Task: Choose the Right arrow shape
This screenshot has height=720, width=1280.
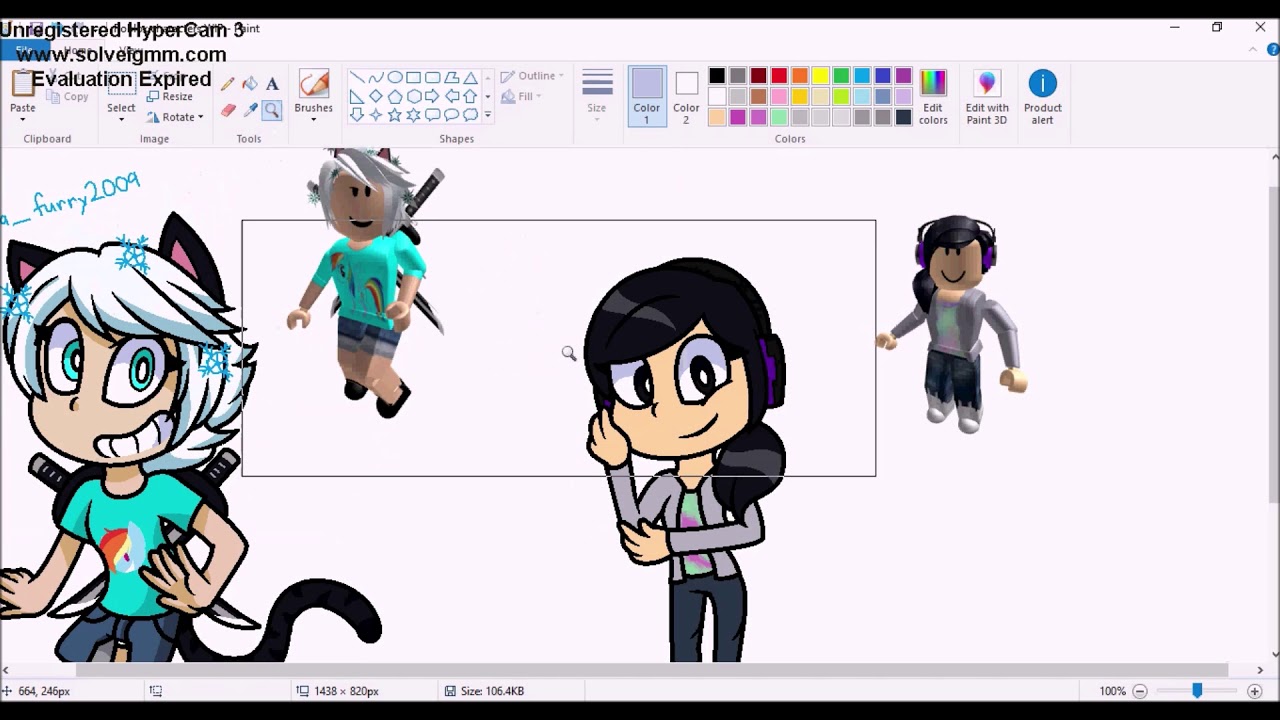Action: click(432, 96)
